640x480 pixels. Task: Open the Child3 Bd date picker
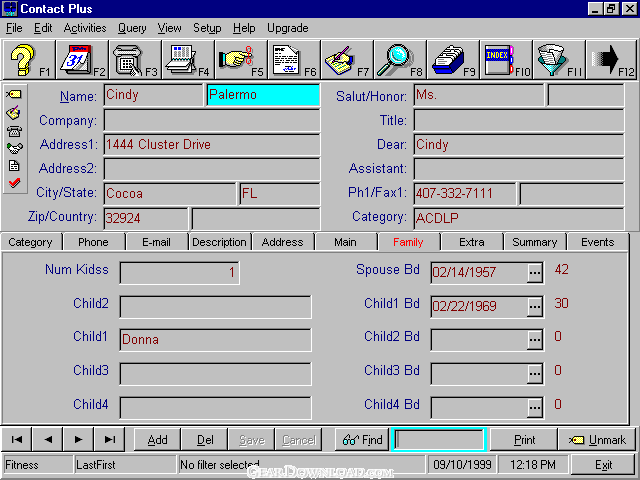(x=534, y=374)
